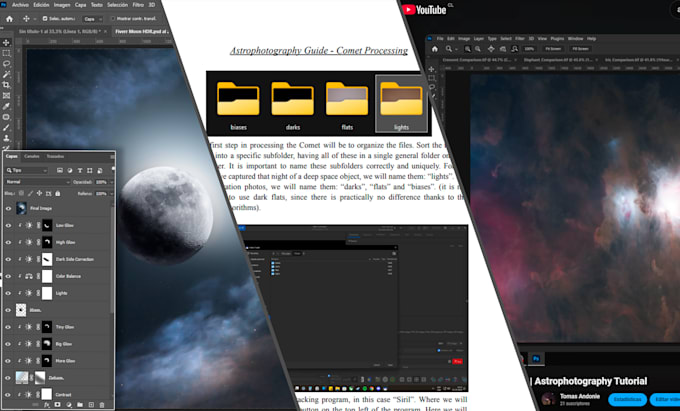This screenshot has width=680, height=411.
Task: Click the Fit Screen button
Action: (x=553, y=49)
